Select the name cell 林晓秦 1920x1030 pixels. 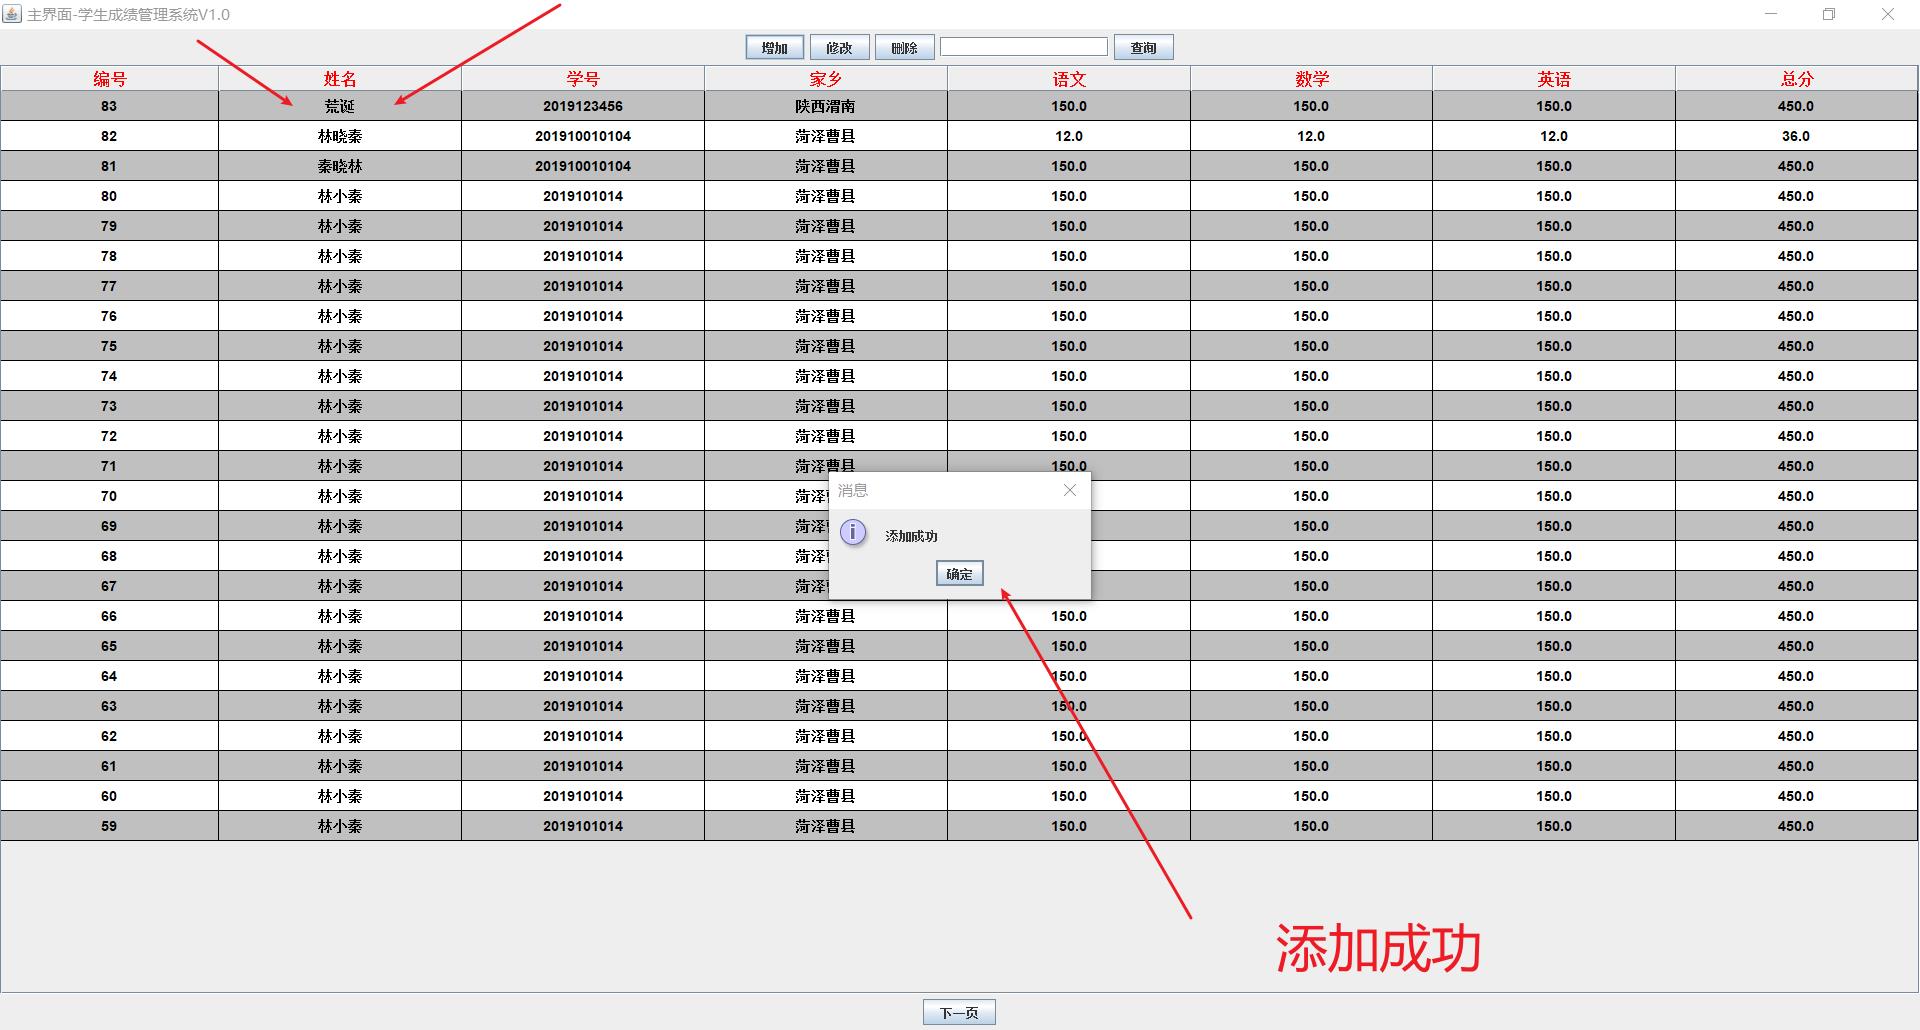[x=340, y=136]
